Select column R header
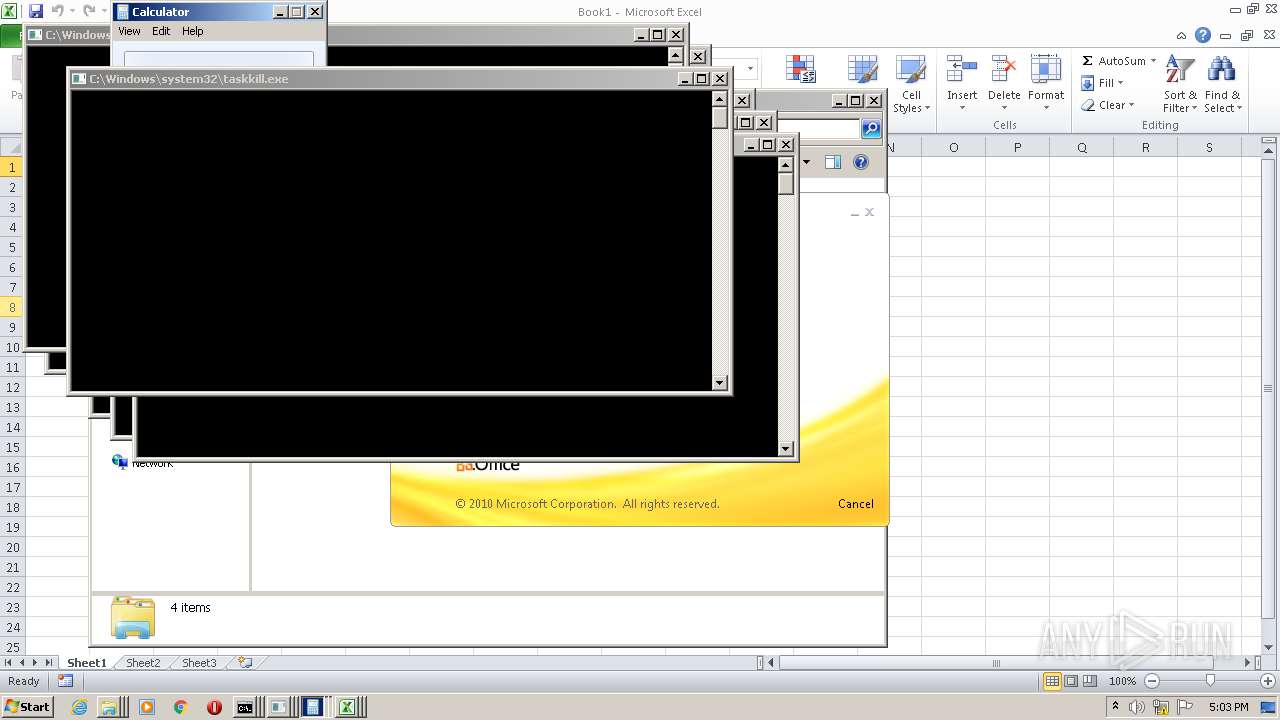1280x720 pixels. [1145, 147]
